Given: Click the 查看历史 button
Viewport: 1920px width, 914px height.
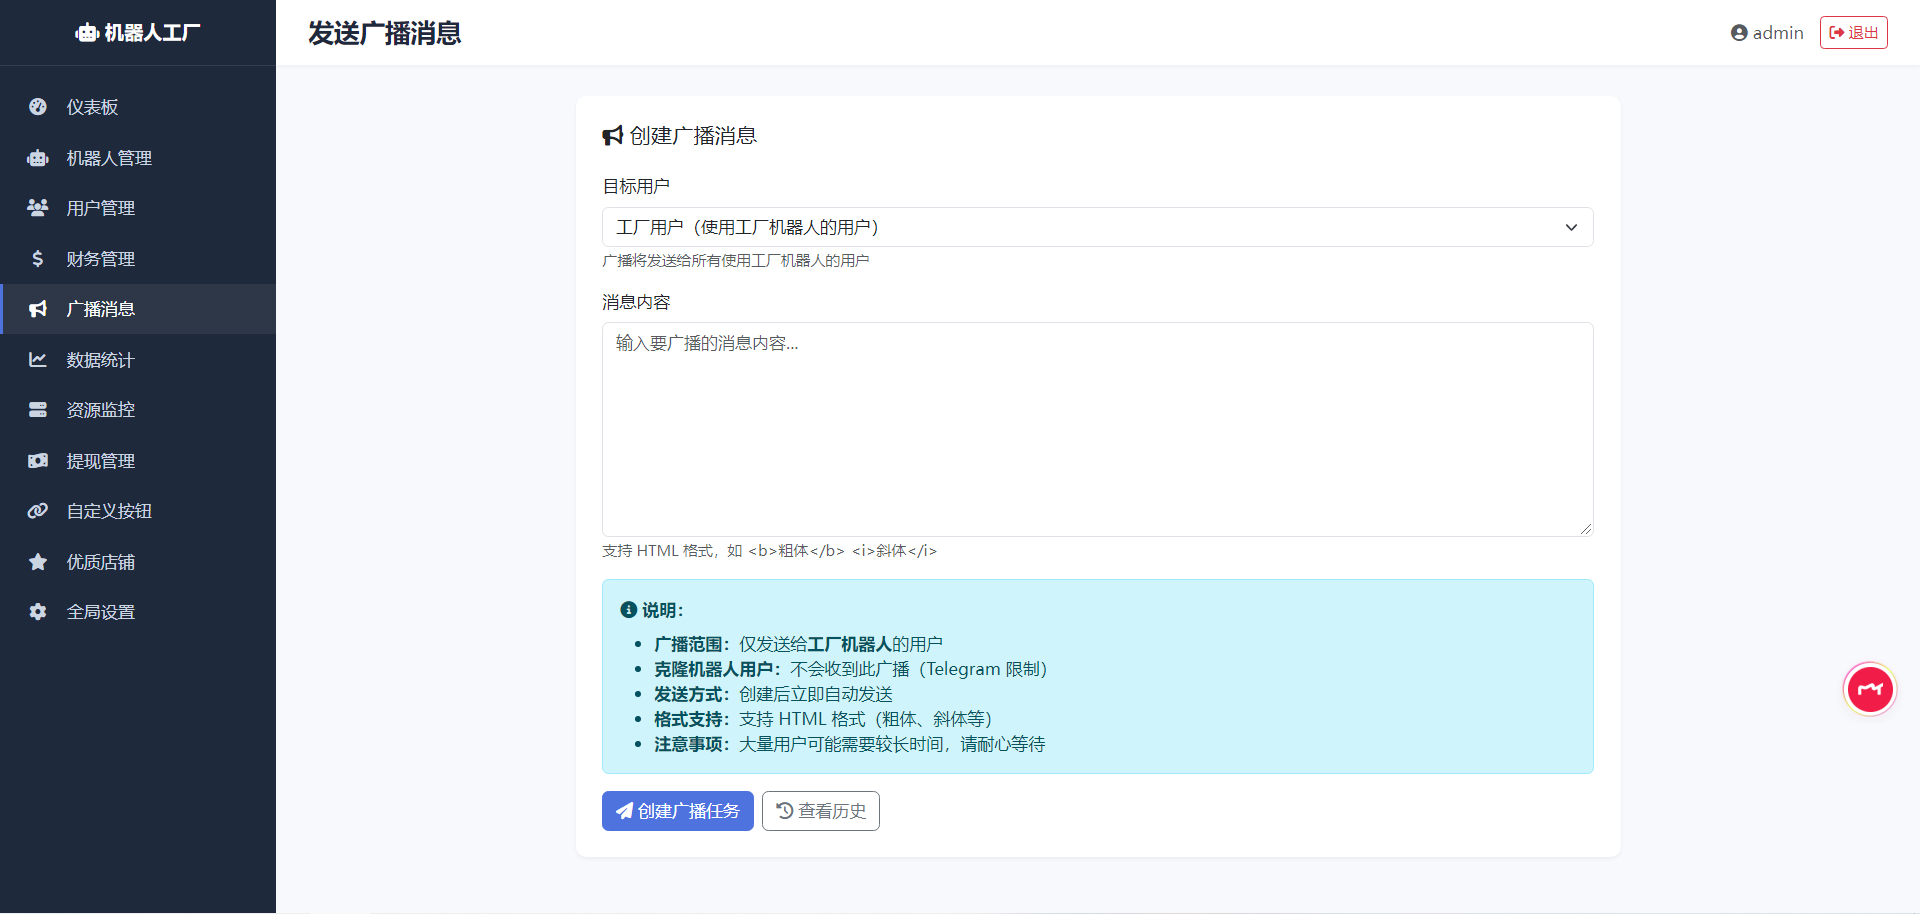Looking at the screenshot, I should tap(820, 811).
